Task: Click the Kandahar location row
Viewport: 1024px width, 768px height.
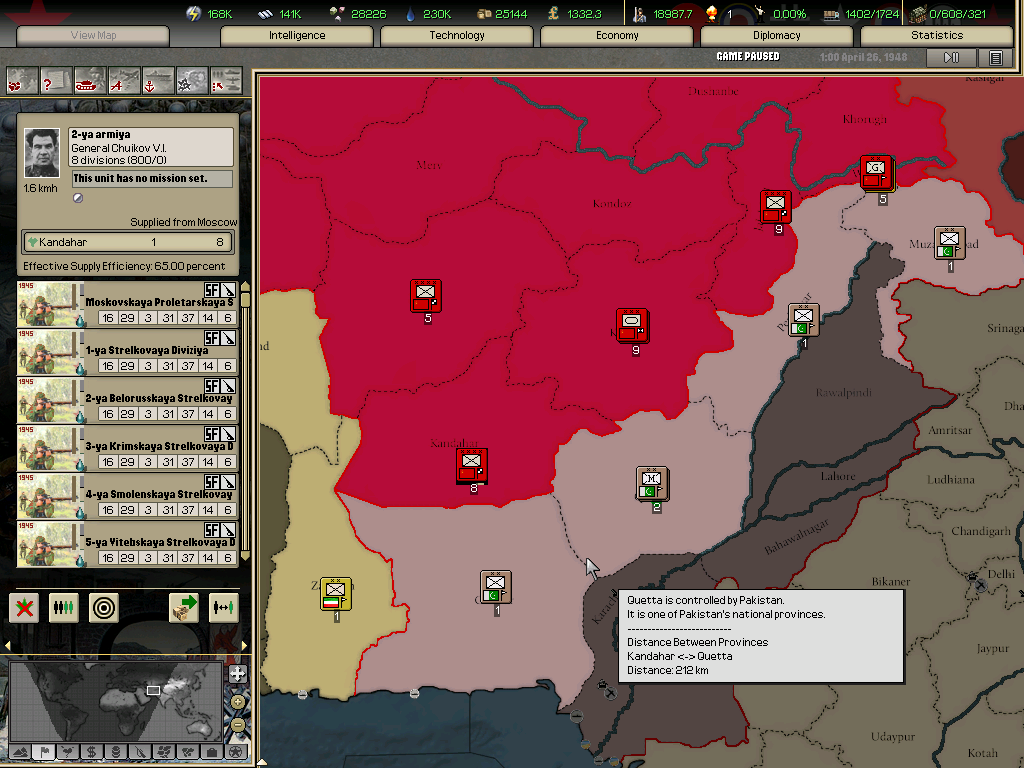Action: pyautogui.click(x=128, y=242)
